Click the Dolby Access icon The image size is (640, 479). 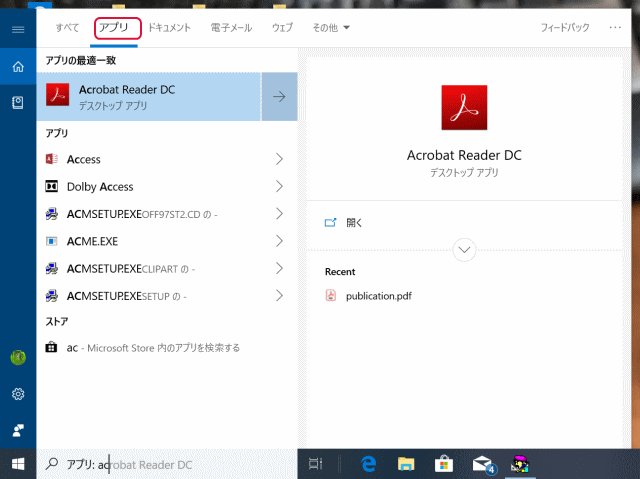(x=51, y=186)
